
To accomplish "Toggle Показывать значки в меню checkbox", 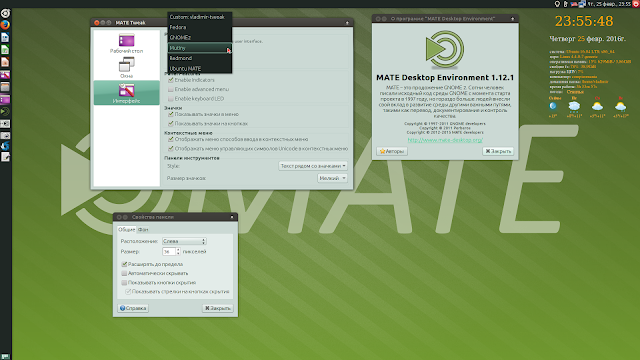I will [x=171, y=114].
